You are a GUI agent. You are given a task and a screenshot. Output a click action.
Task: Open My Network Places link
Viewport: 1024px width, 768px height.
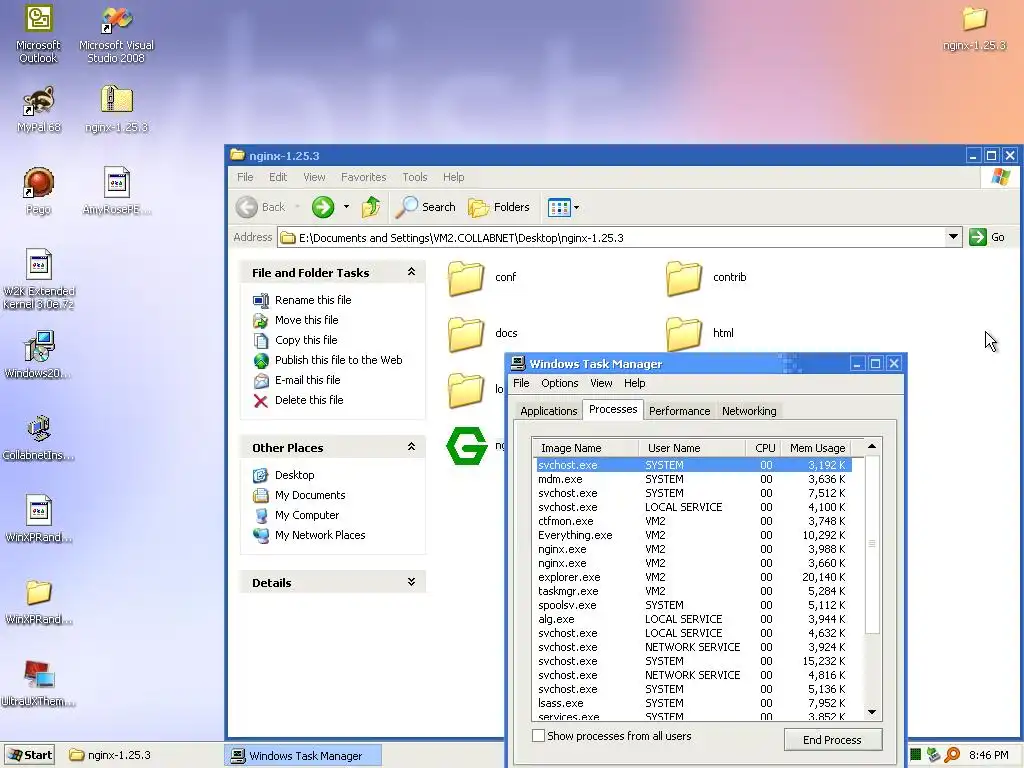pyautogui.click(x=320, y=535)
